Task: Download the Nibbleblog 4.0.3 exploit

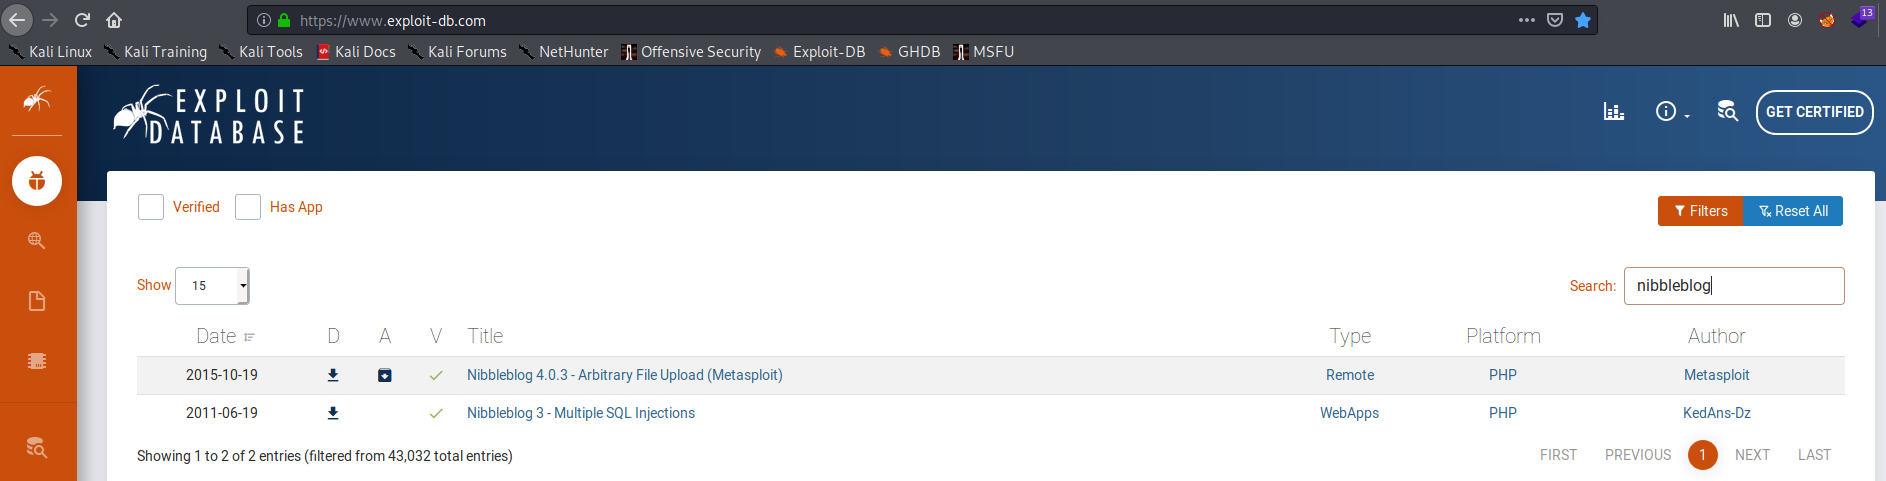Action: 333,375
